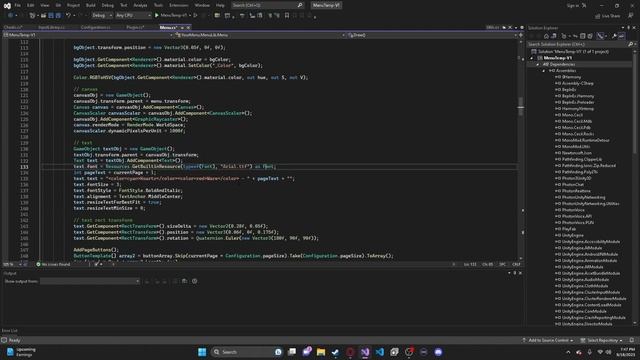Open Solution Explorer Properties wrench icon

click(x=614, y=36)
